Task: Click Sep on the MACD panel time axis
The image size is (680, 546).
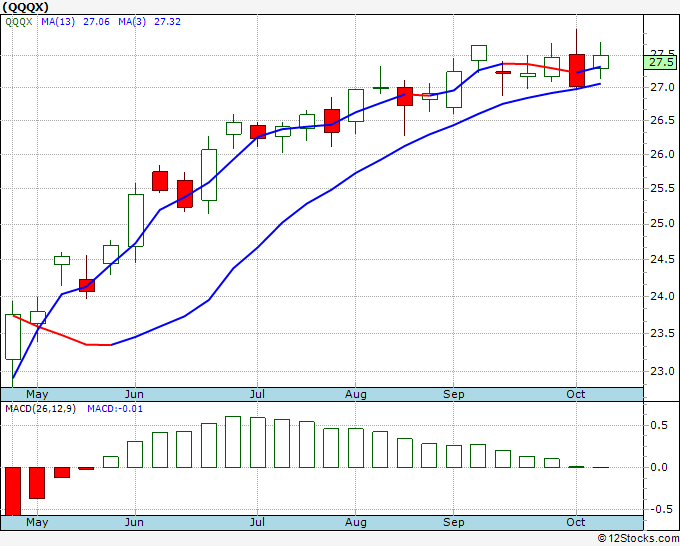Action: pos(454,522)
